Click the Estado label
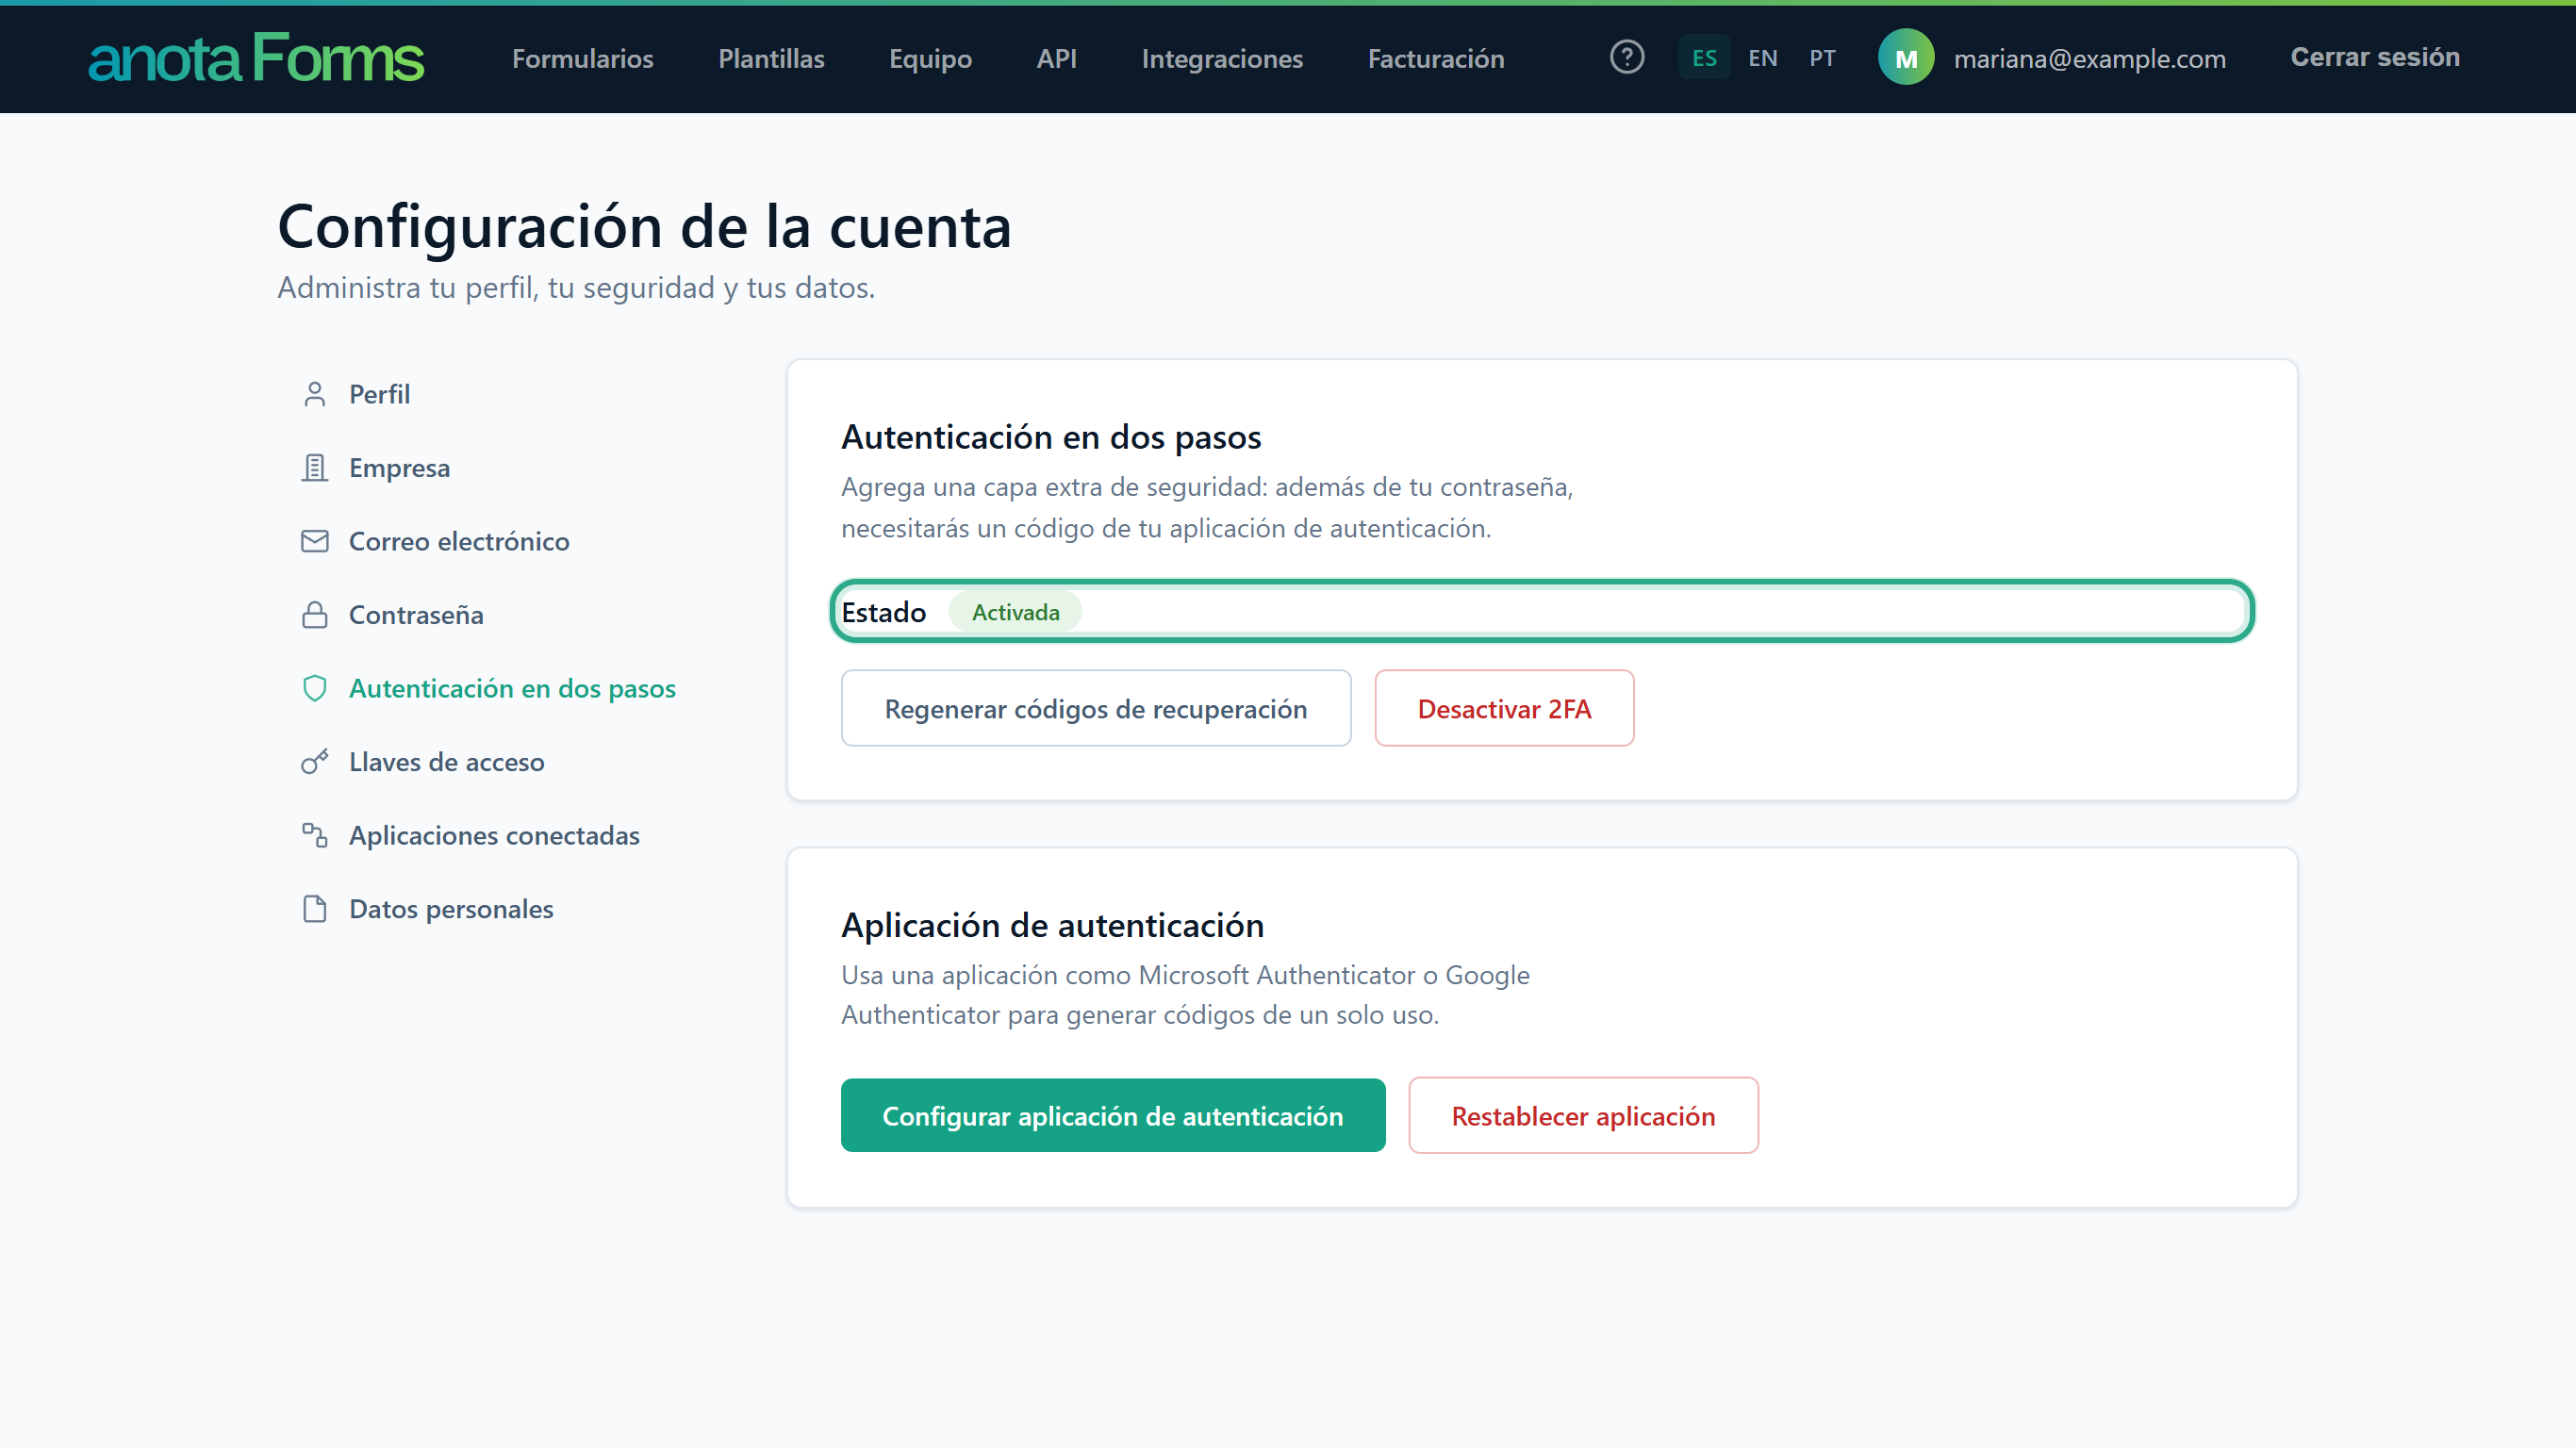The image size is (2576, 1448). pyautogui.click(x=884, y=612)
